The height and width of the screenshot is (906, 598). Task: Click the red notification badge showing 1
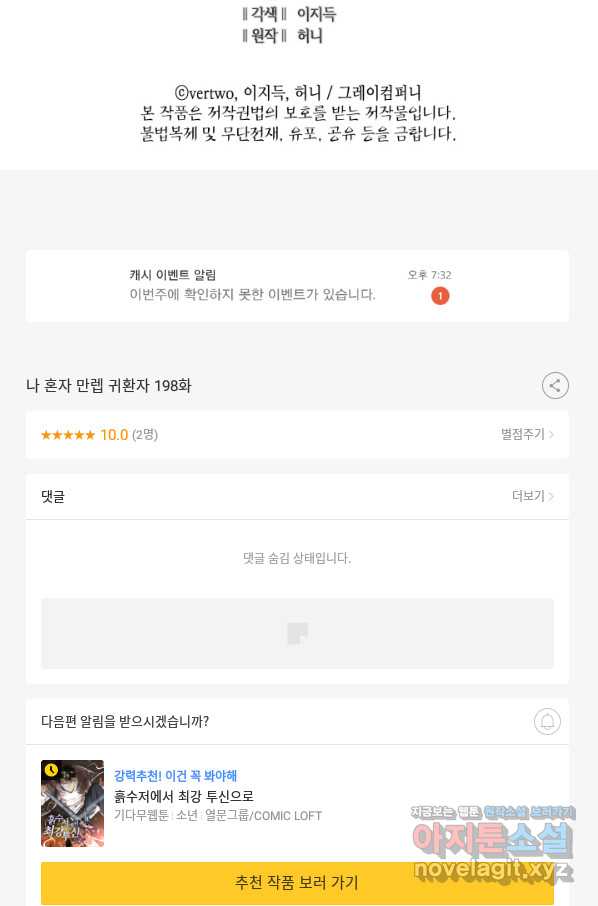pos(440,296)
